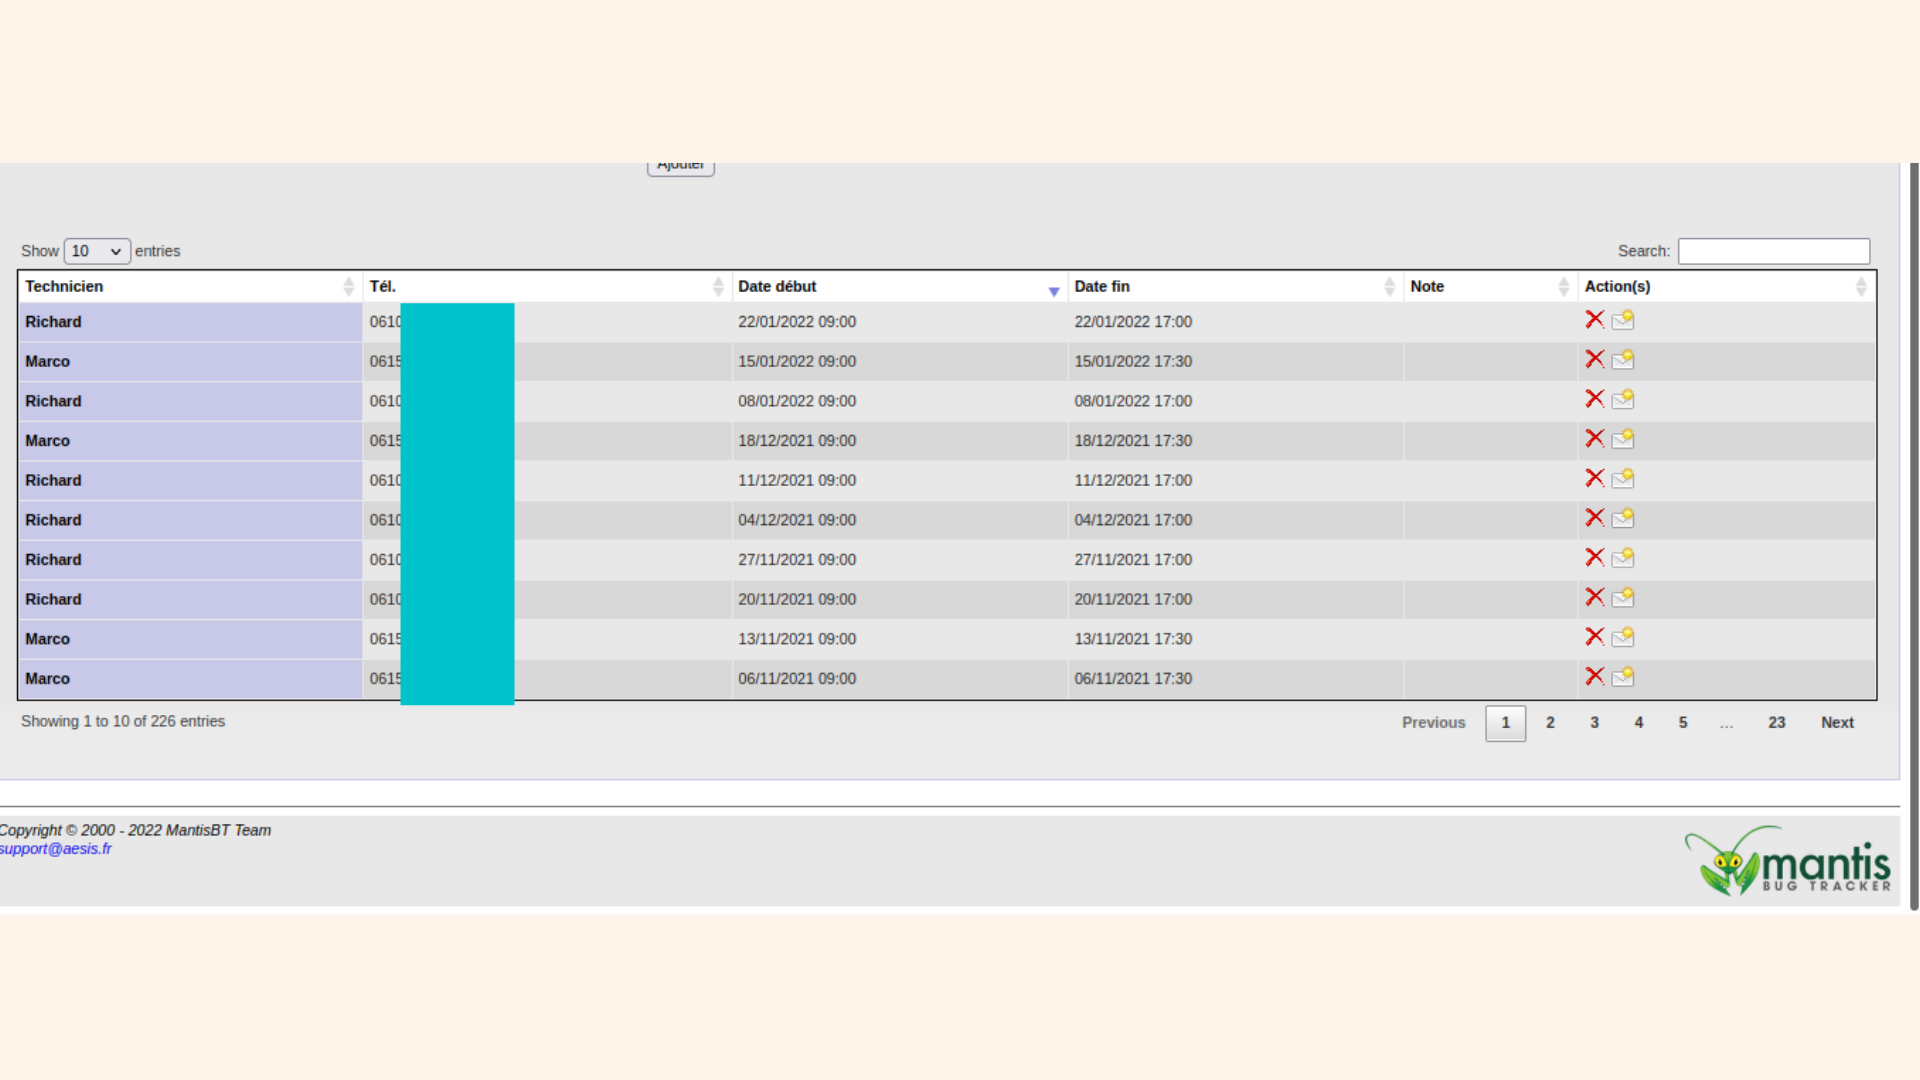Click envelope icon on 06/11/2021 row
Image resolution: width=1920 pixels, height=1080 pixels.
1622,677
